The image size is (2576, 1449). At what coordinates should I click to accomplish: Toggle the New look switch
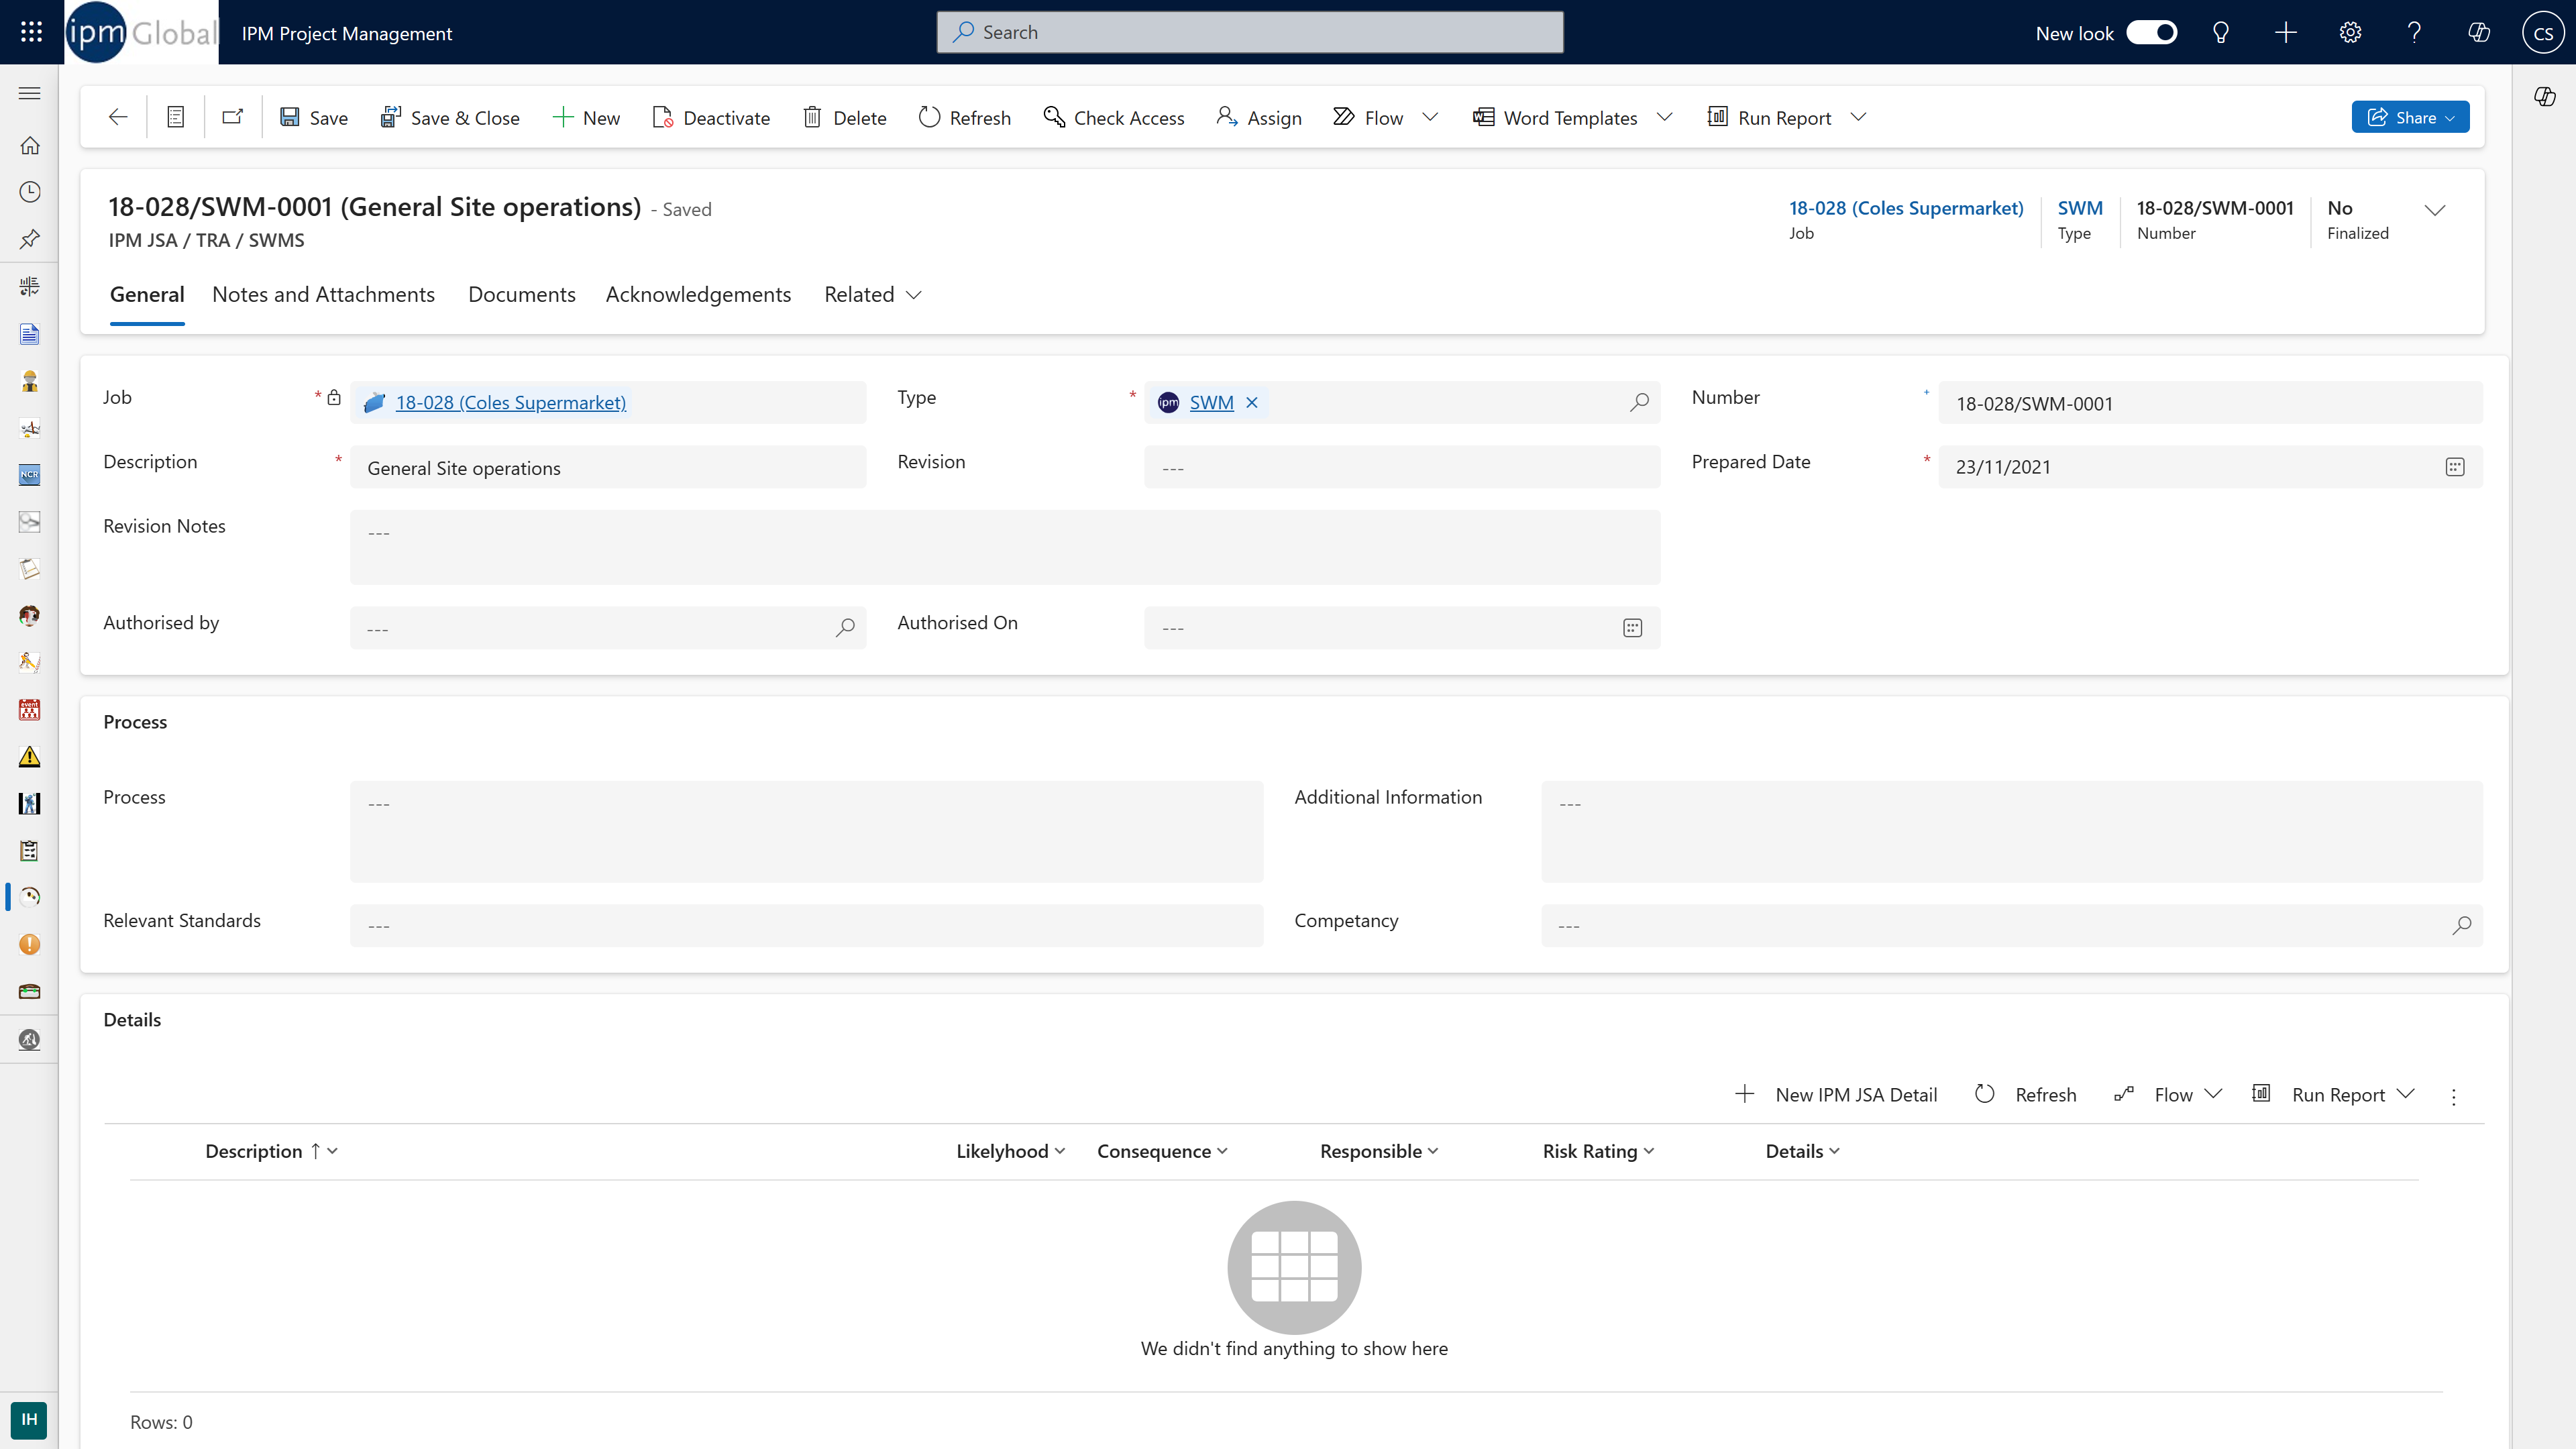pyautogui.click(x=2152, y=32)
